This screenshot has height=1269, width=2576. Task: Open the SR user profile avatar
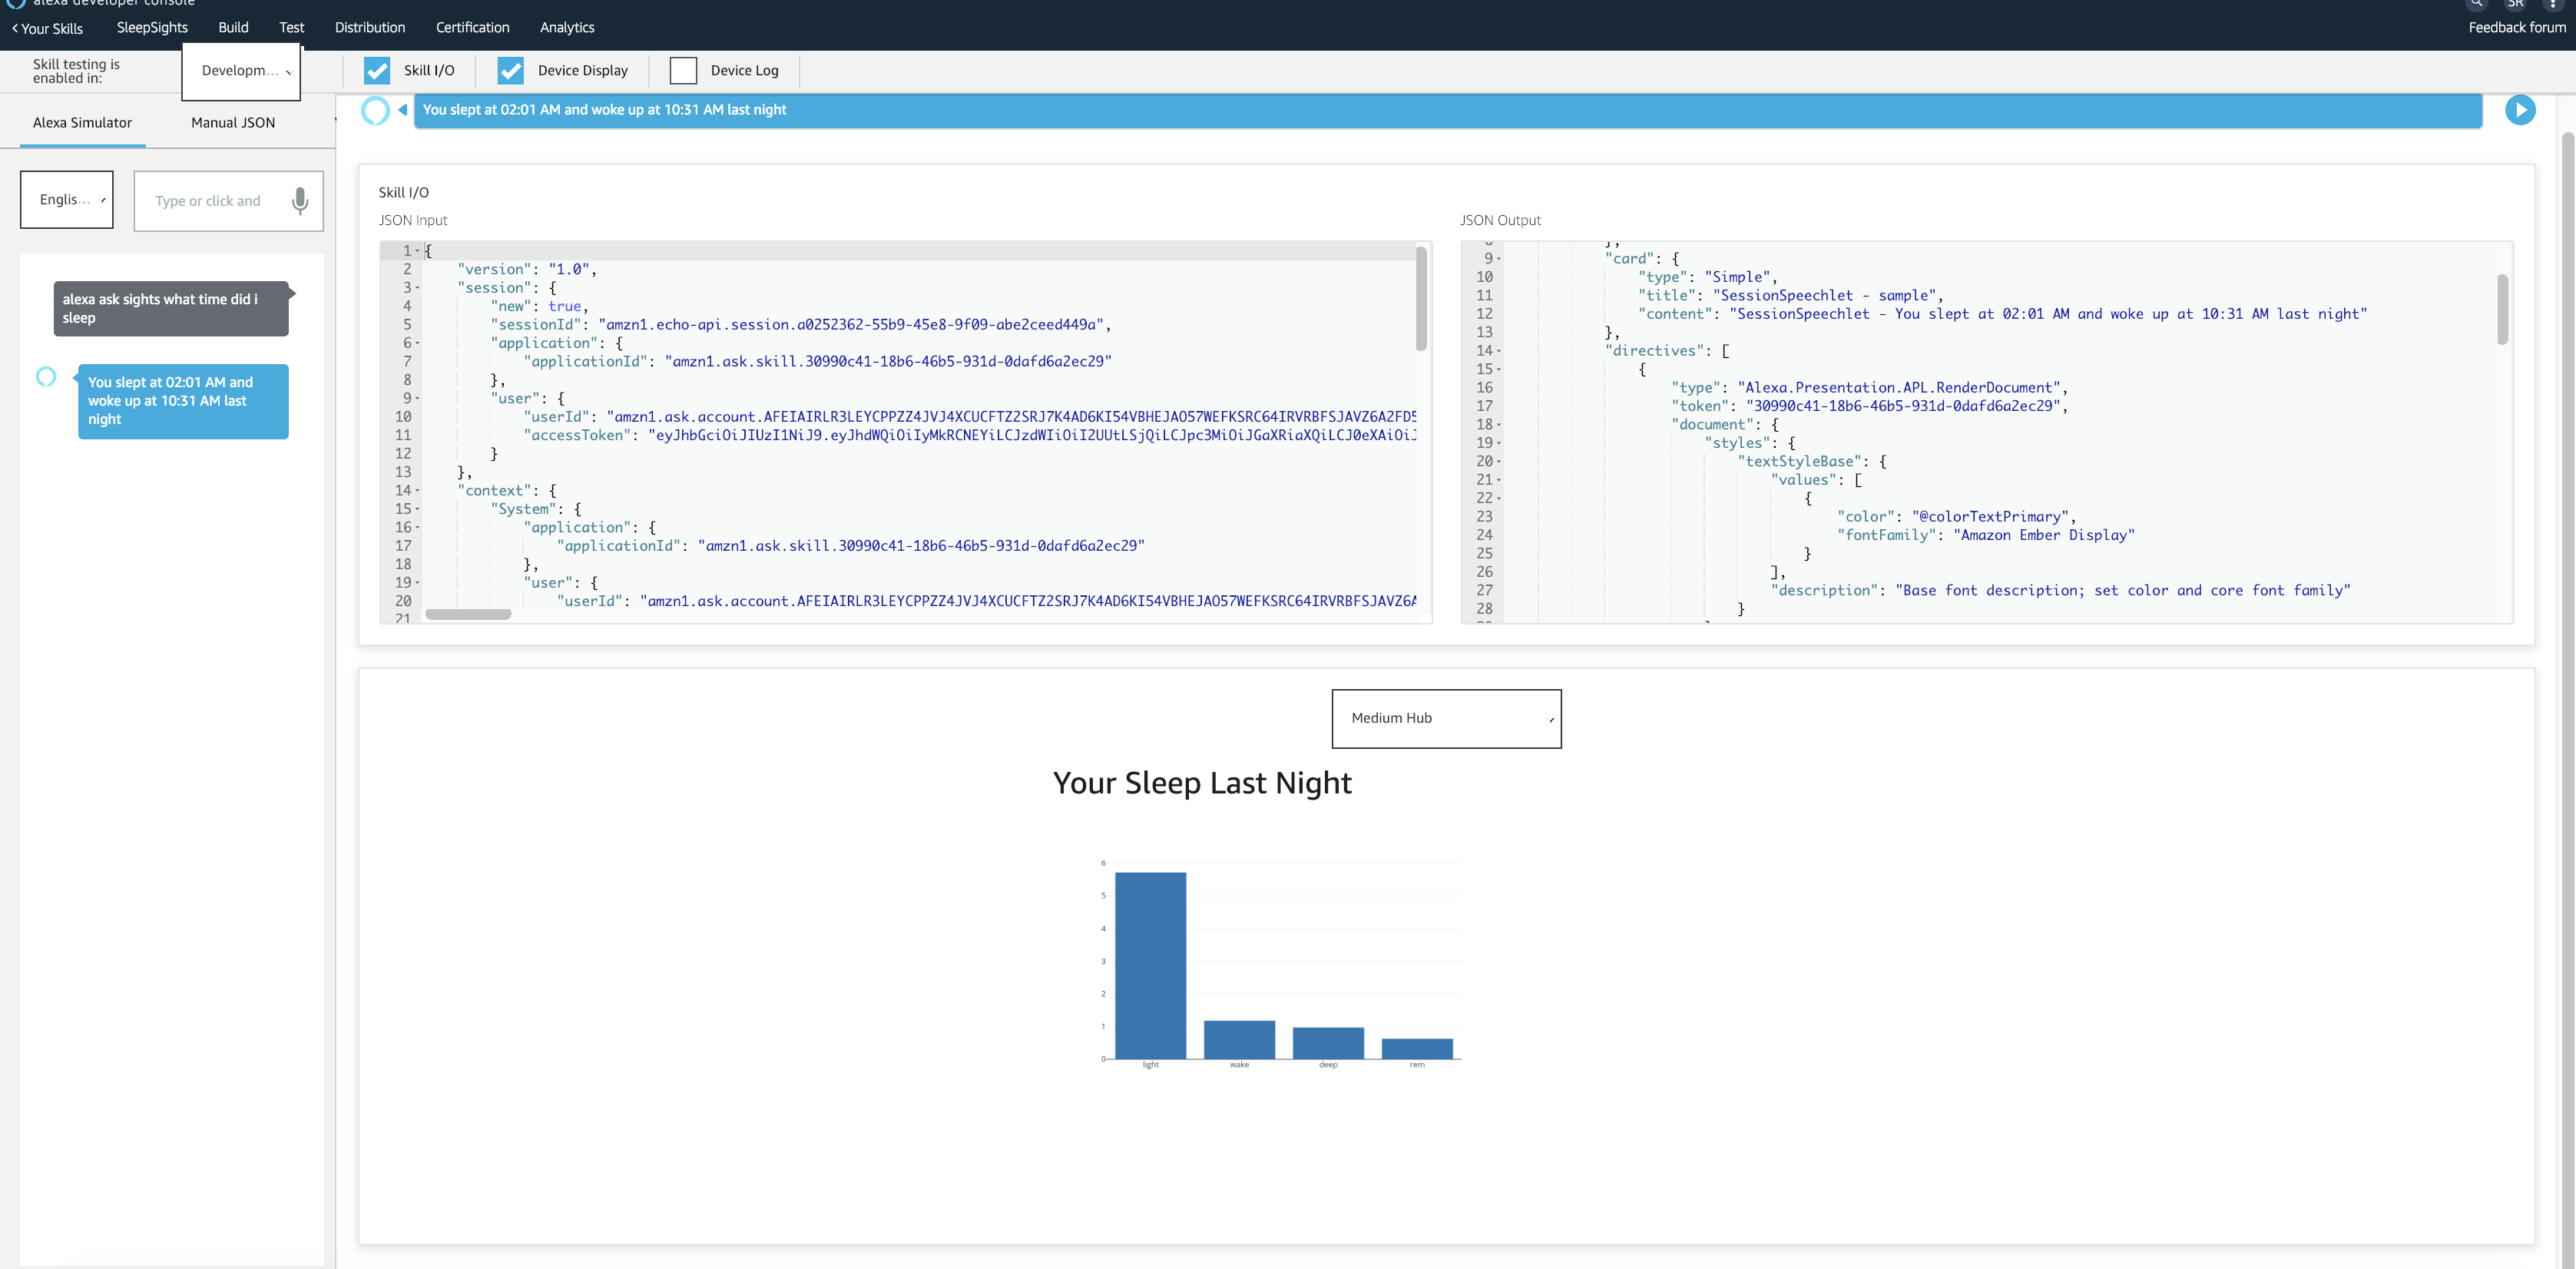[x=2514, y=3]
